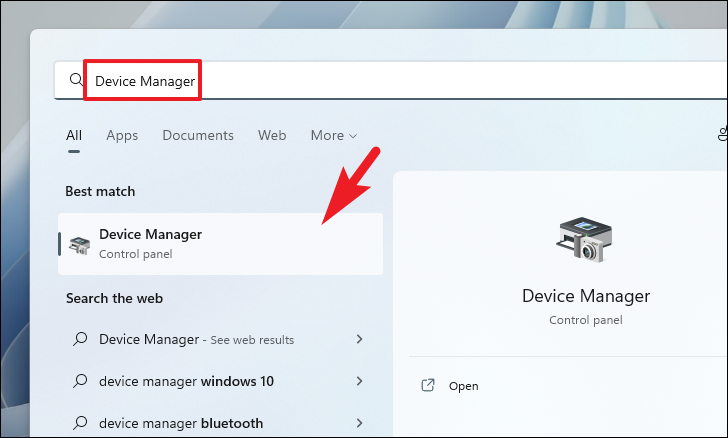728x438 pixels.
Task: Expand the More filter dropdown
Action: click(x=333, y=135)
